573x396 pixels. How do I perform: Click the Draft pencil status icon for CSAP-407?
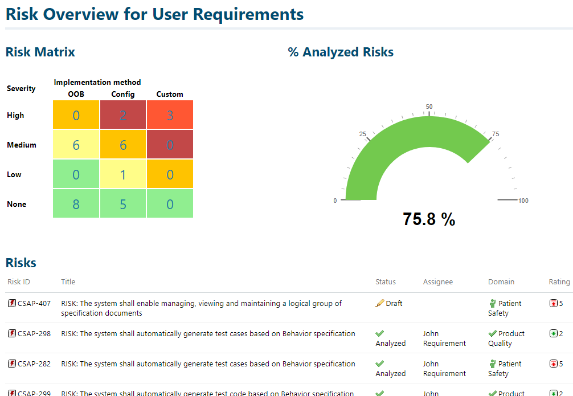click(x=380, y=303)
